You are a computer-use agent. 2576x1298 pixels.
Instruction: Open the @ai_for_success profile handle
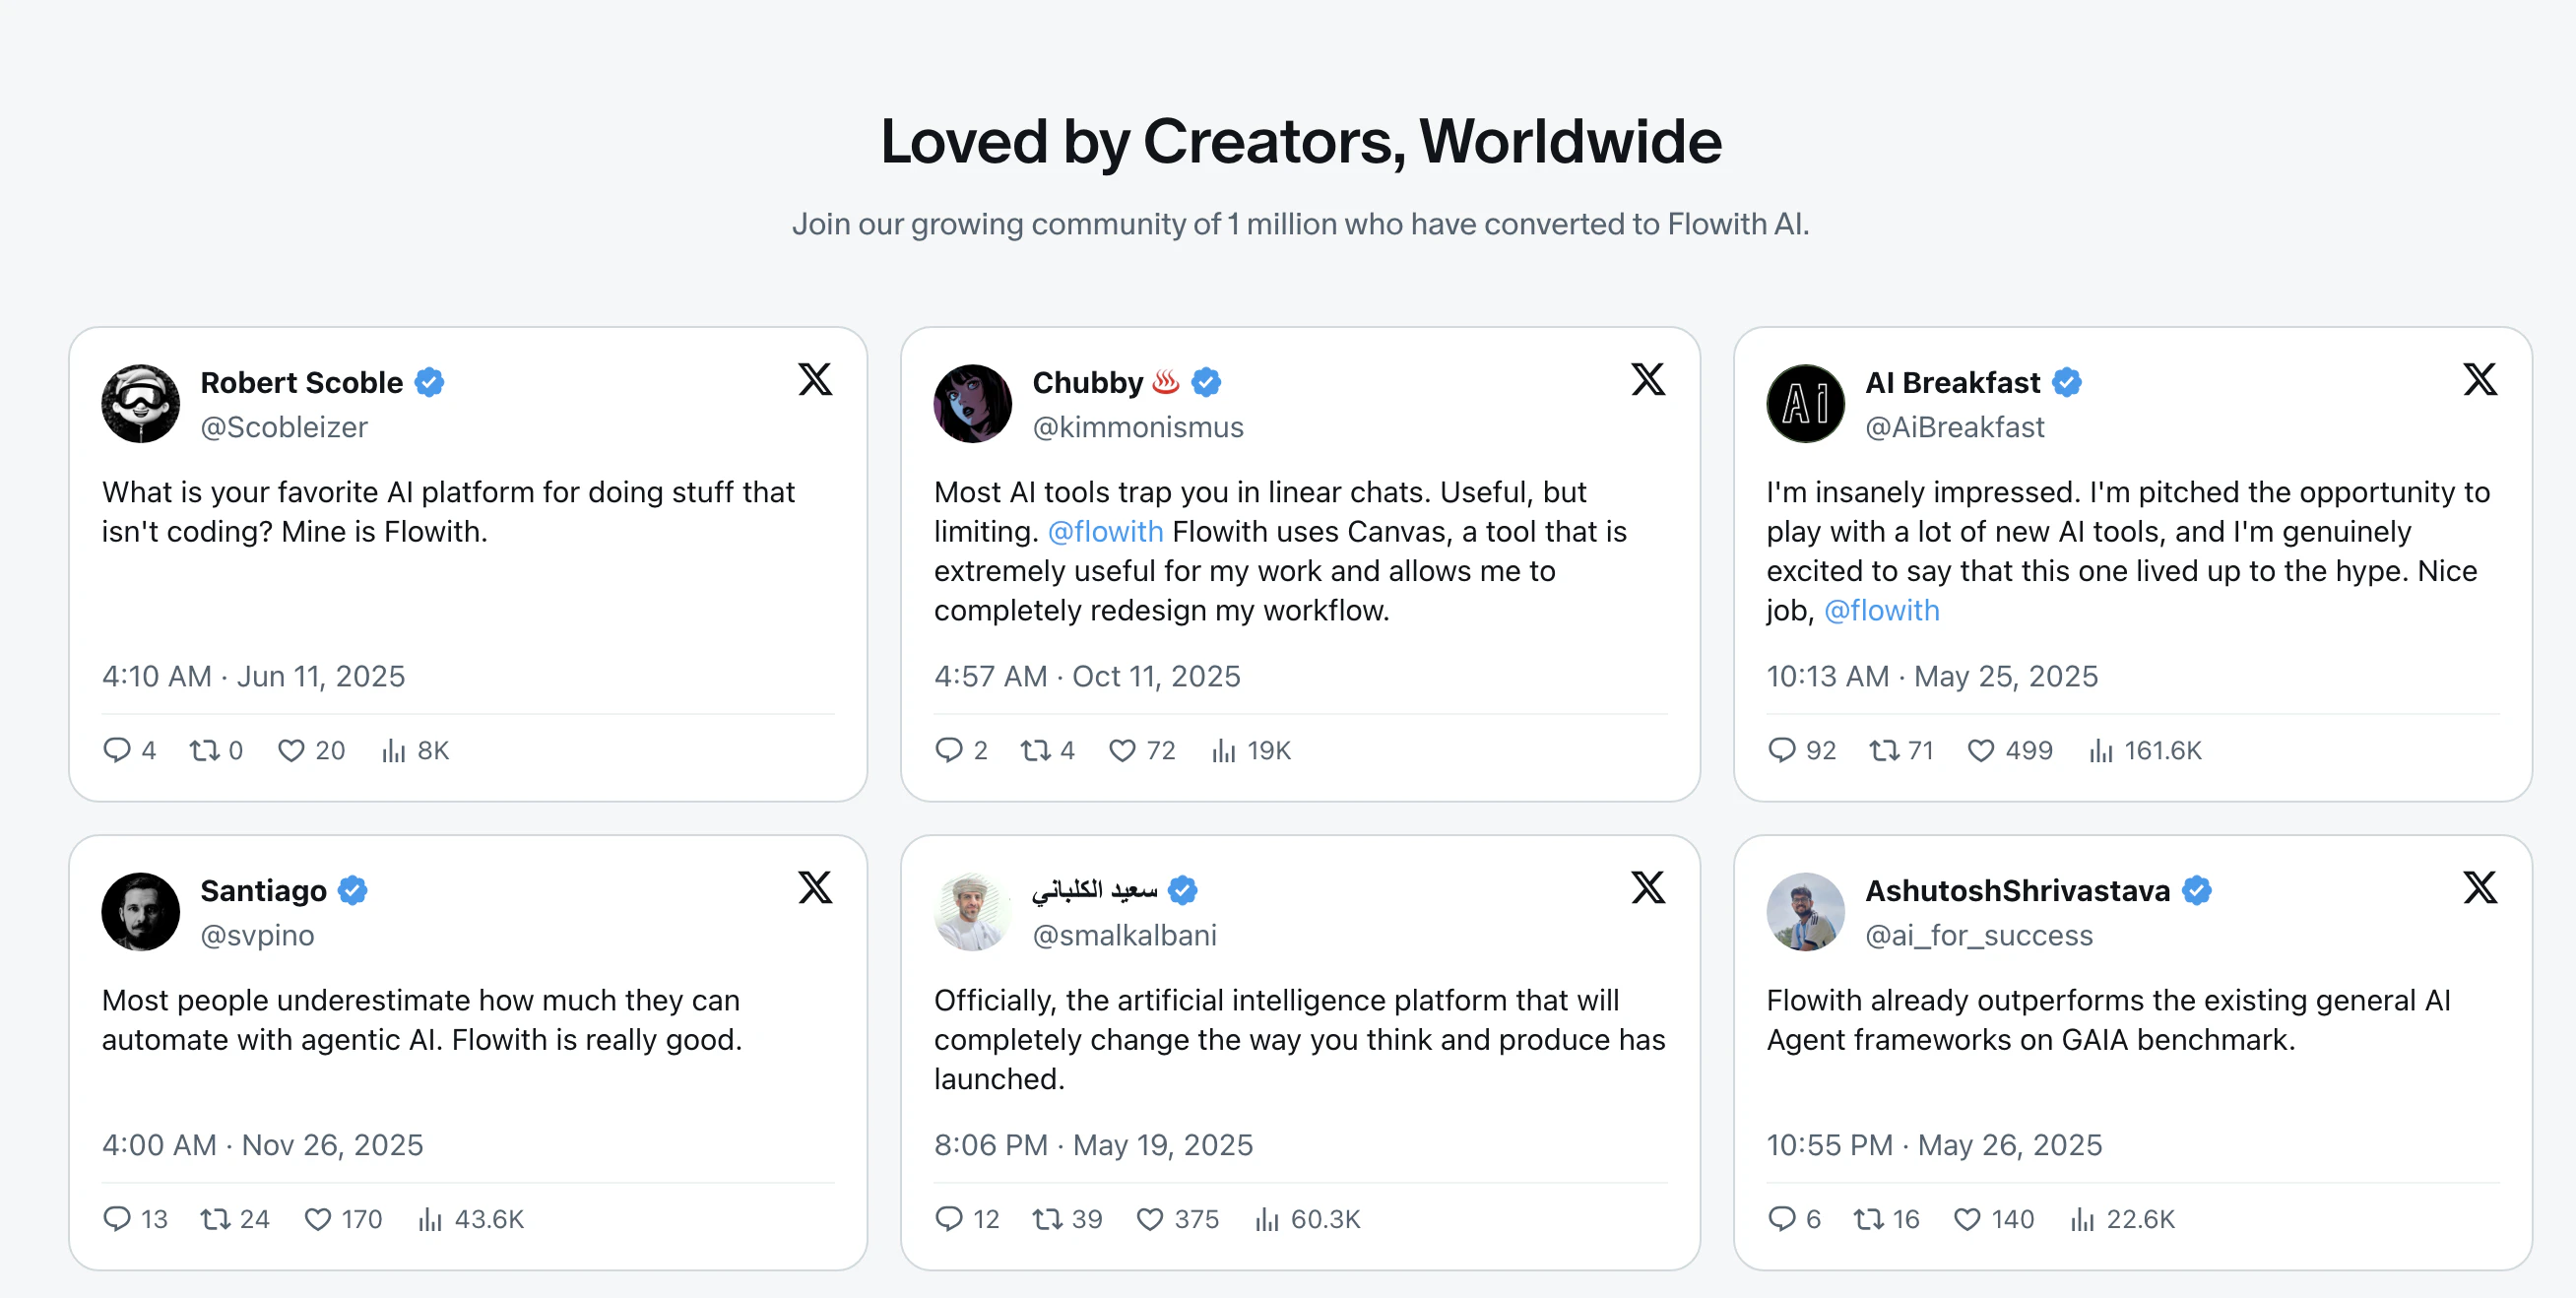tap(1978, 936)
